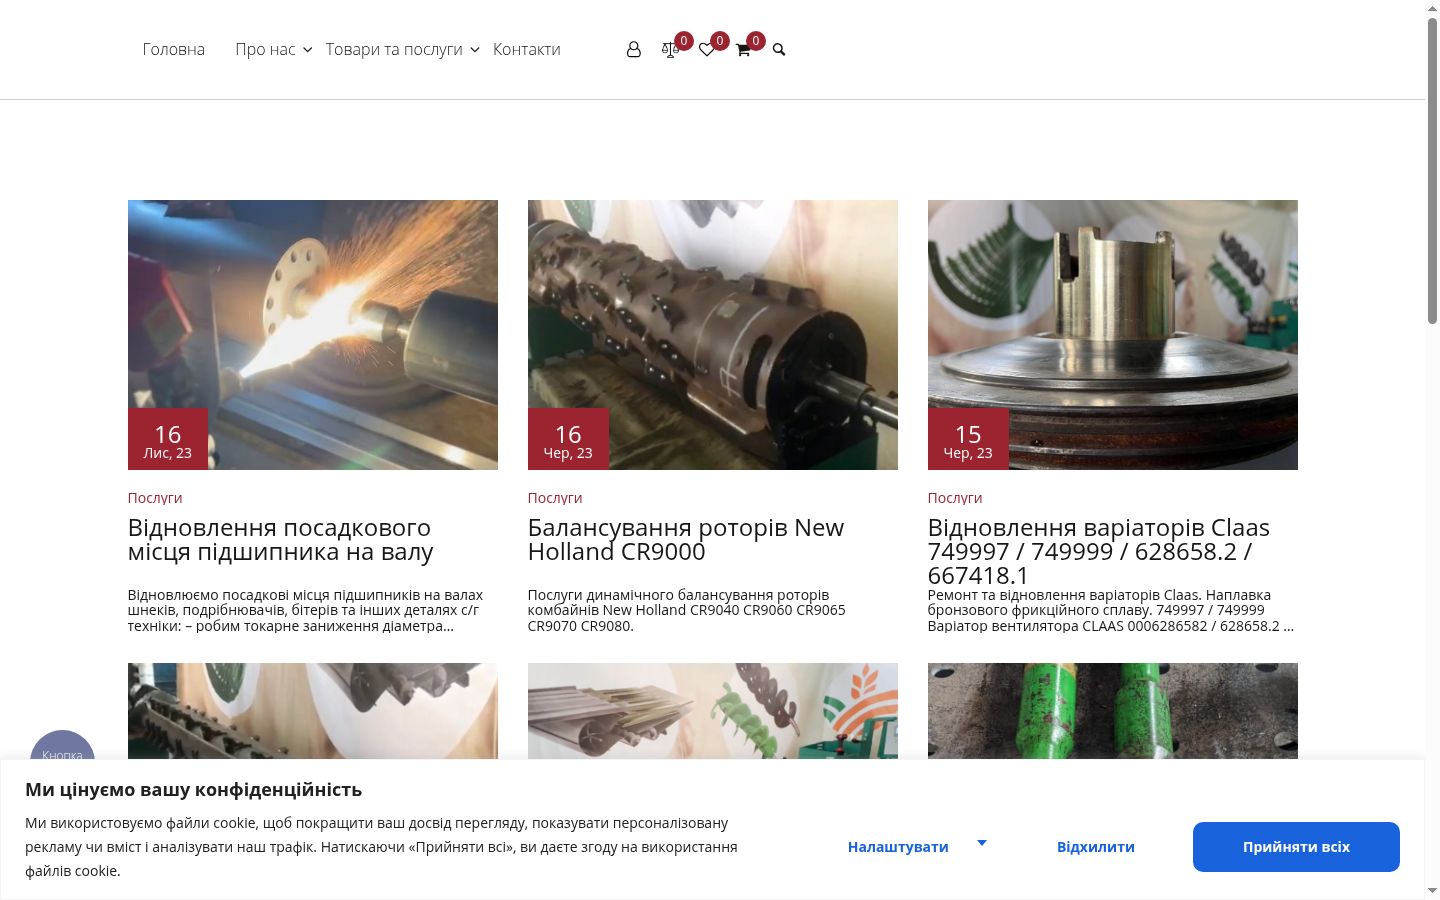Open the article Відновлення варіаторів Claas

point(1099,551)
